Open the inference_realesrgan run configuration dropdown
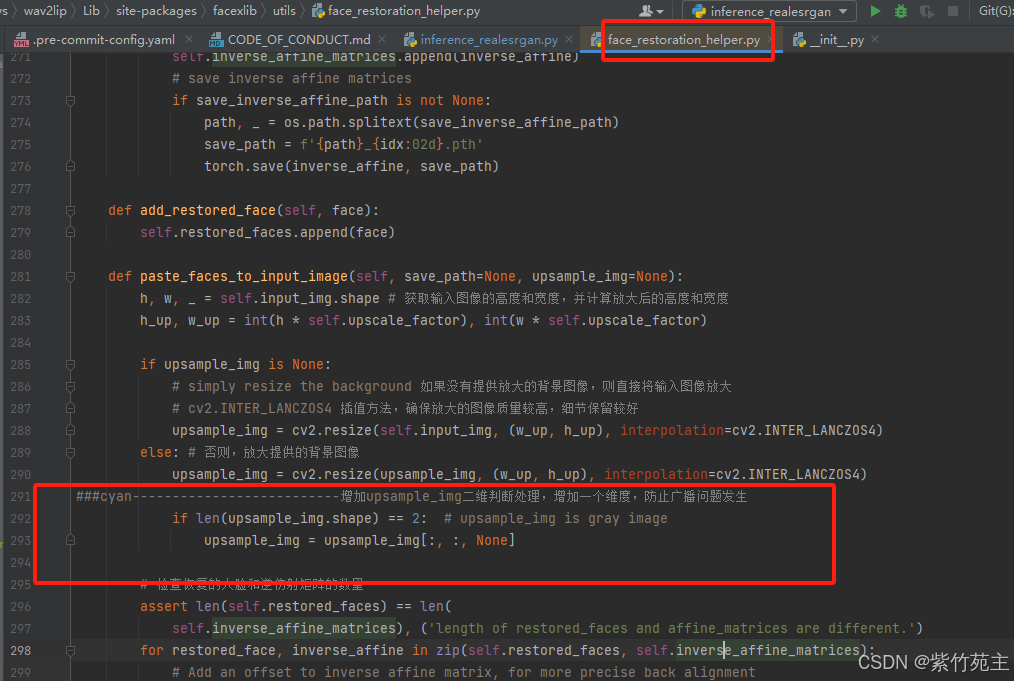The width and height of the screenshot is (1014, 681). click(x=770, y=11)
